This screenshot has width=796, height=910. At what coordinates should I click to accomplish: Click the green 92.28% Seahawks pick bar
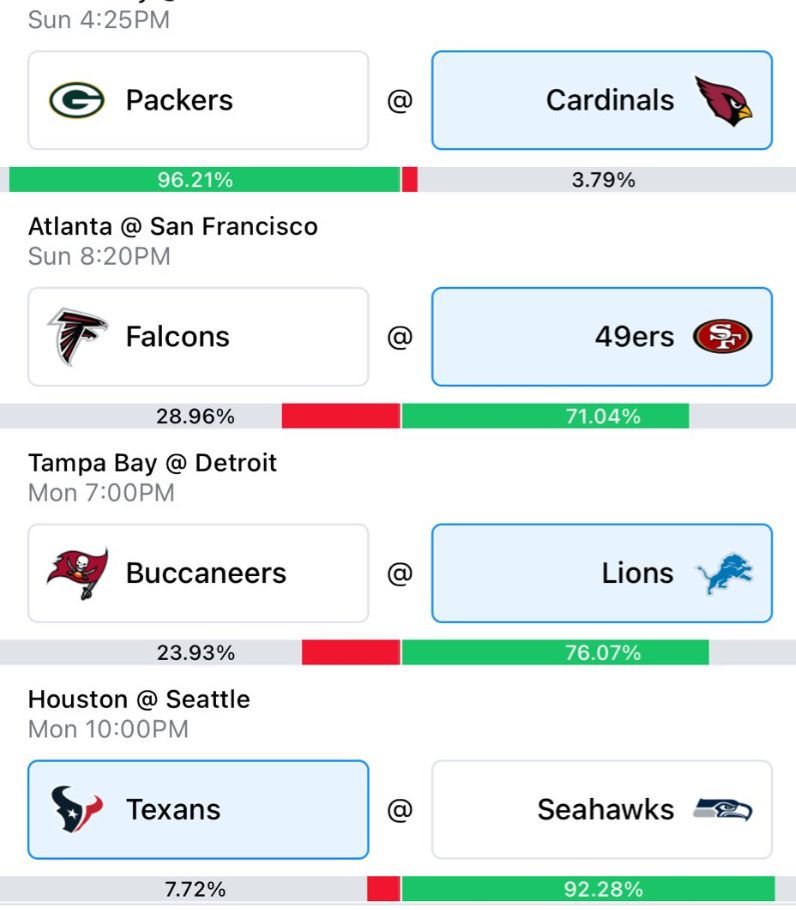click(x=588, y=889)
